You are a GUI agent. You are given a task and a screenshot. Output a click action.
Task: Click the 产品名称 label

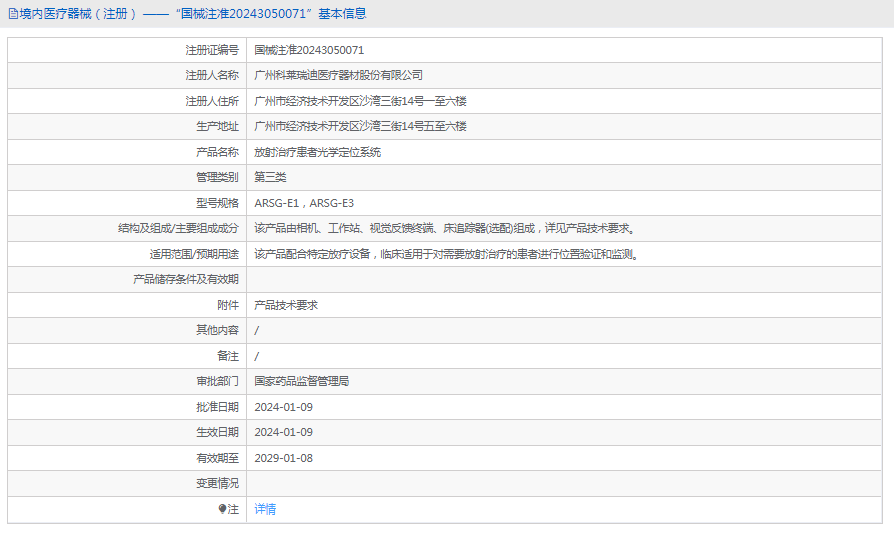pos(217,152)
